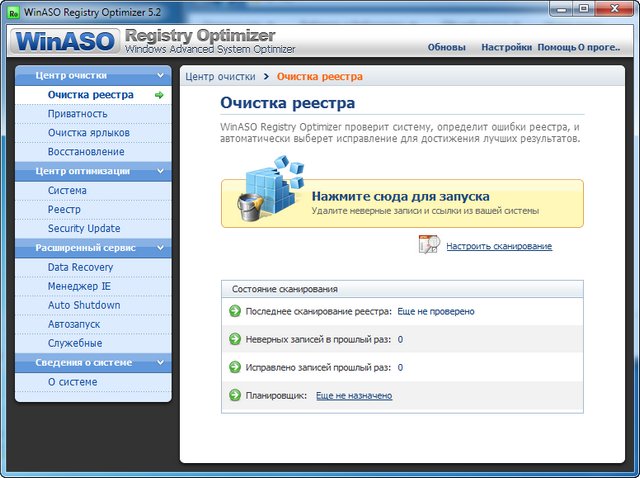Click the title bar Ro app icon
The image size is (640, 478).
14,13
